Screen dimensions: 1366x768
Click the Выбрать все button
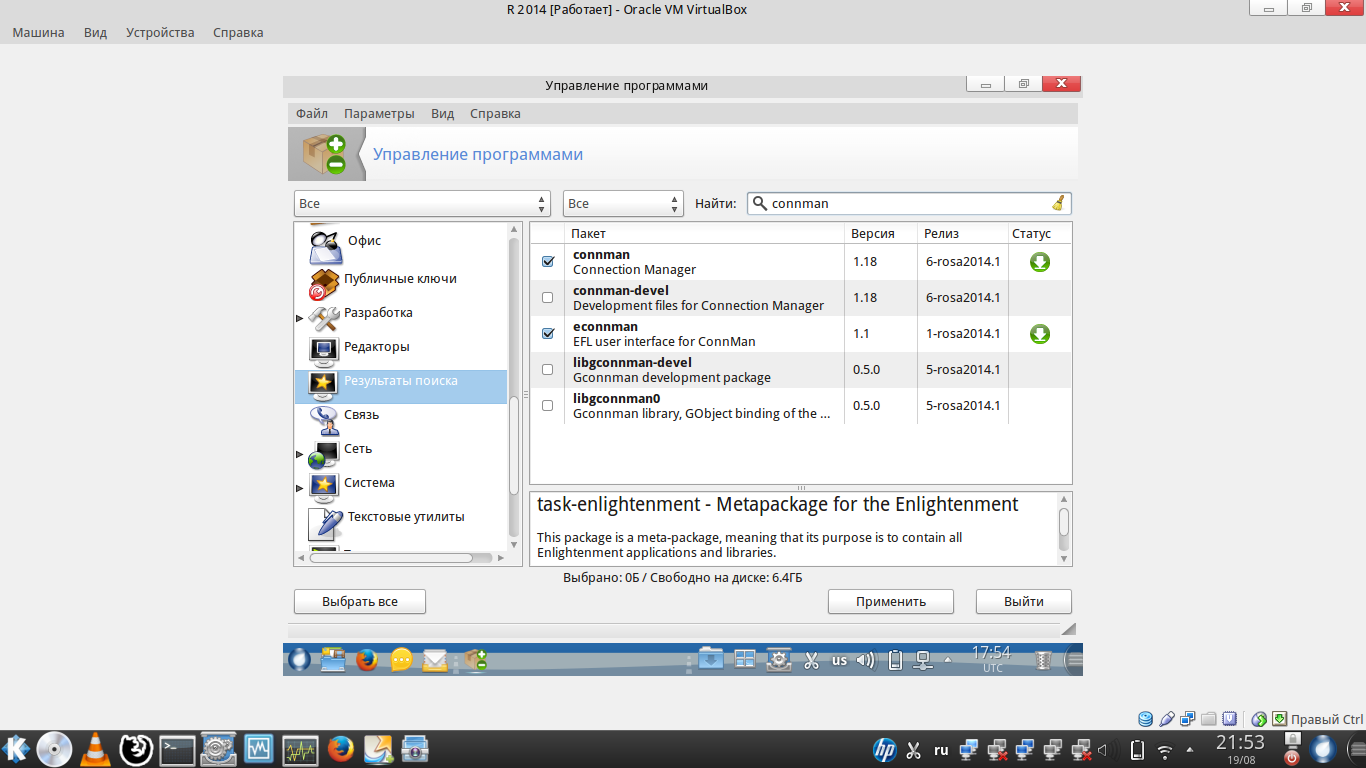pos(360,602)
